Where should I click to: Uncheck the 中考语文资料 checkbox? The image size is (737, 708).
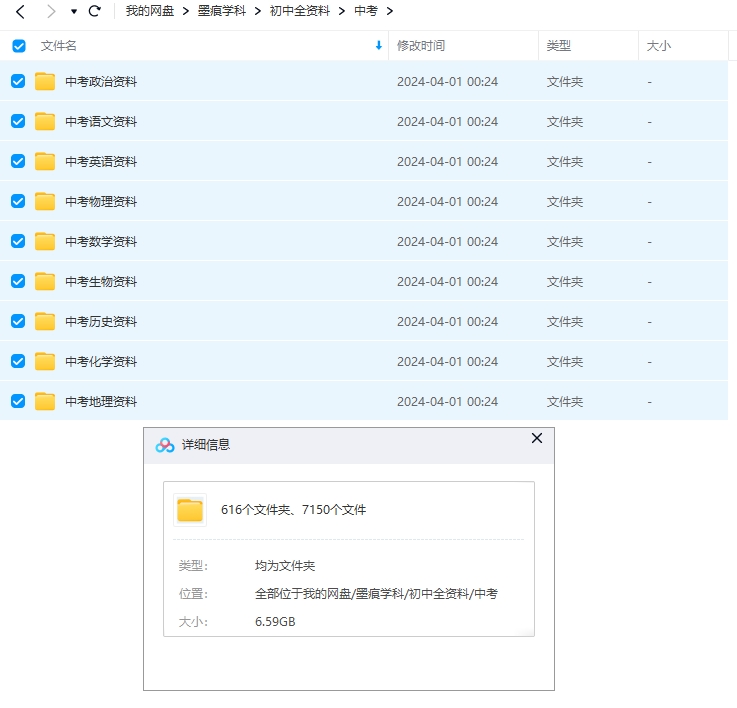[18, 121]
